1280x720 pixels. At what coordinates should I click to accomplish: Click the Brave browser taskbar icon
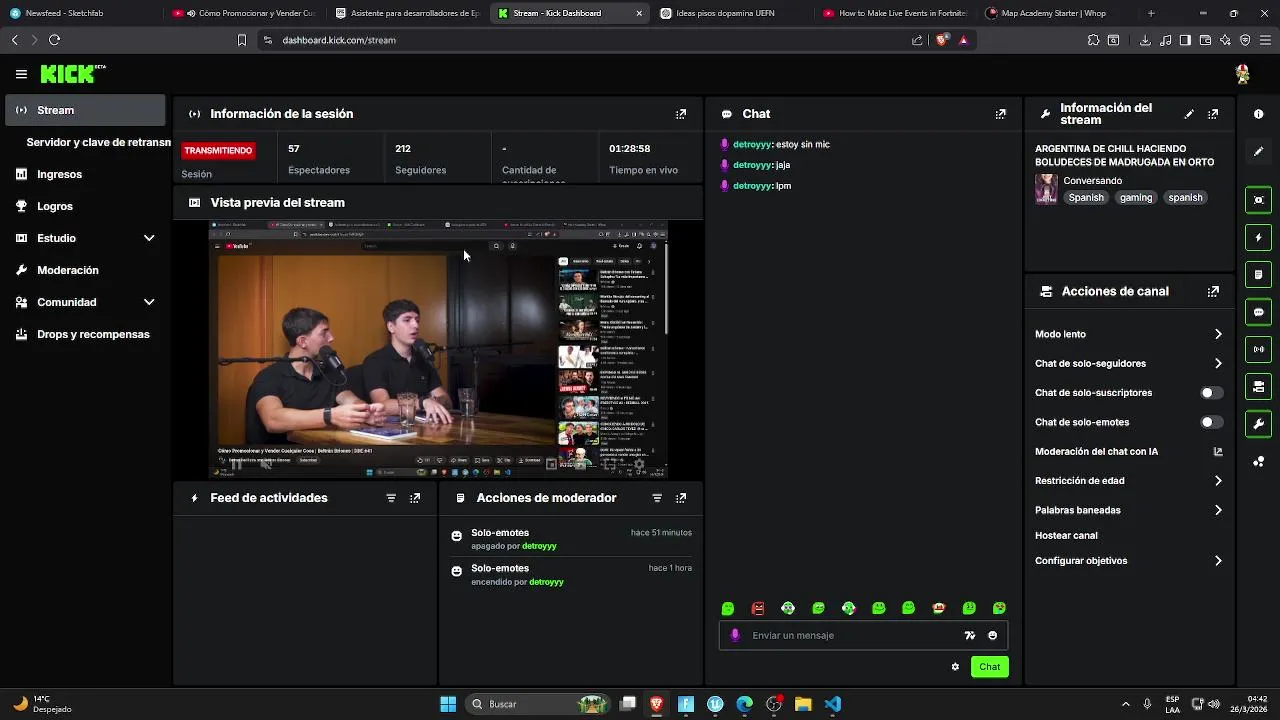(656, 704)
